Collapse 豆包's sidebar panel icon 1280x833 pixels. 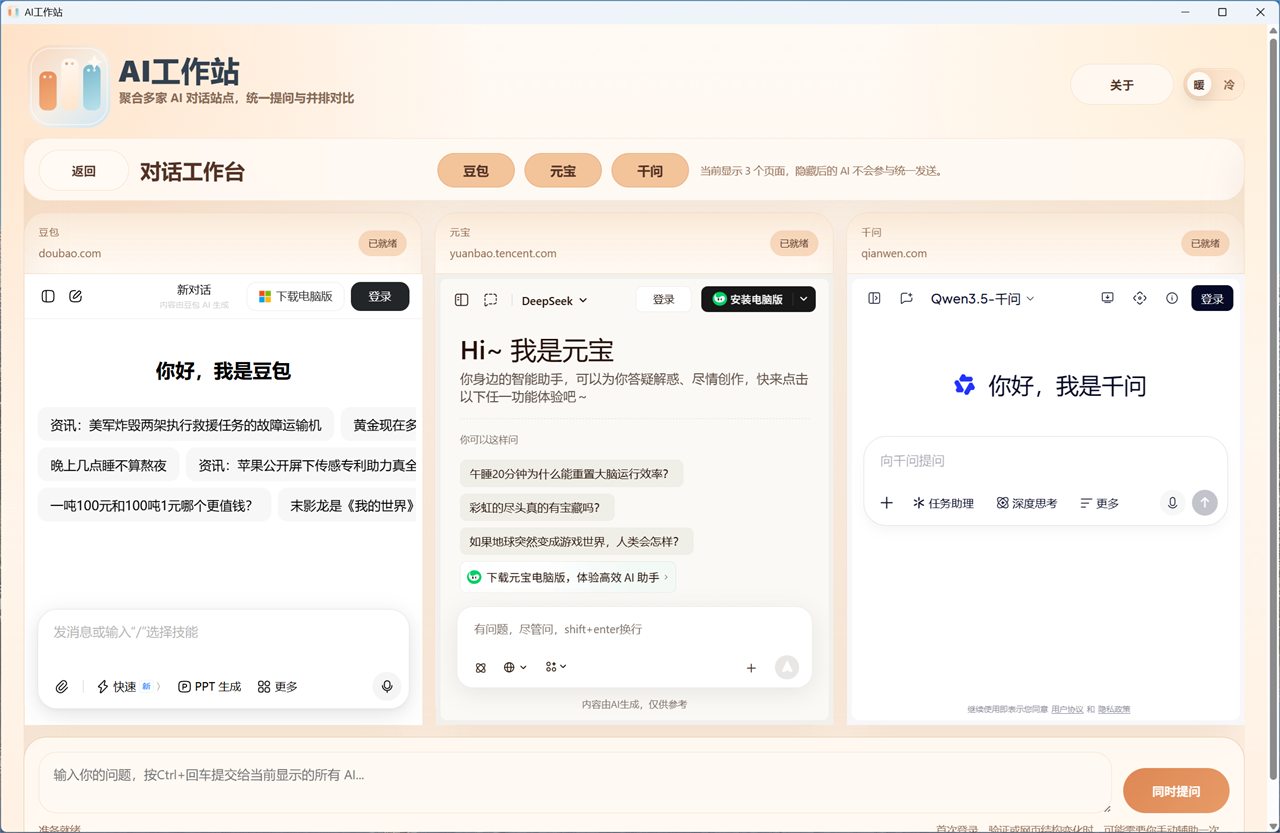tap(48, 296)
